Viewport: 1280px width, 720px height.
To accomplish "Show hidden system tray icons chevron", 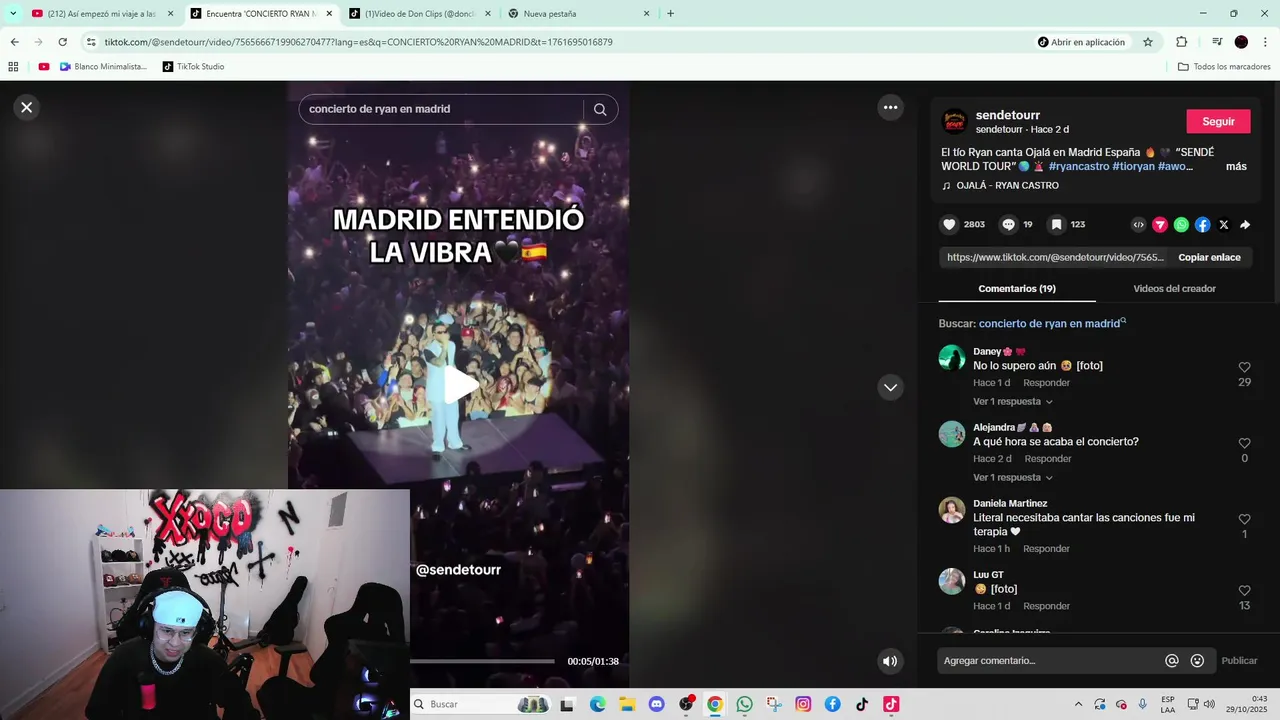I will click(1078, 704).
